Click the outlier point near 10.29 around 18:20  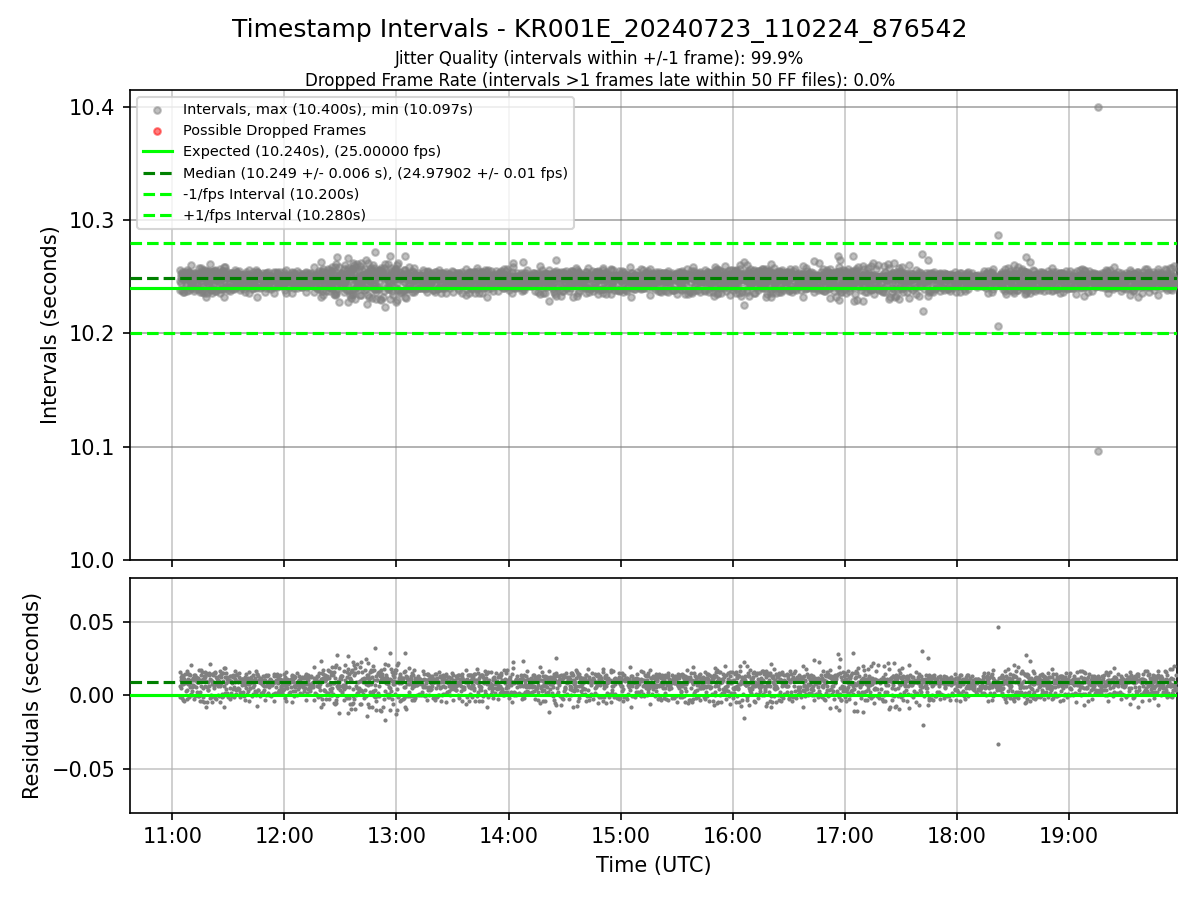click(998, 236)
